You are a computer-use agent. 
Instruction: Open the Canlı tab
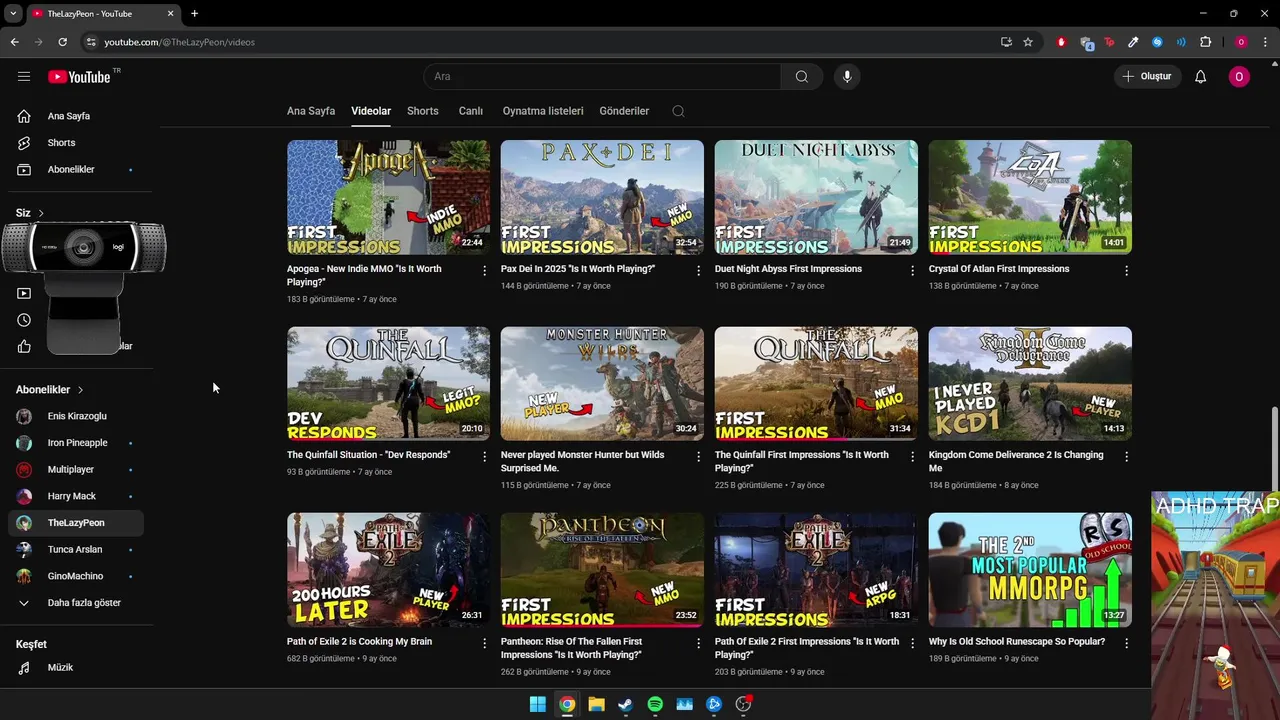point(471,111)
